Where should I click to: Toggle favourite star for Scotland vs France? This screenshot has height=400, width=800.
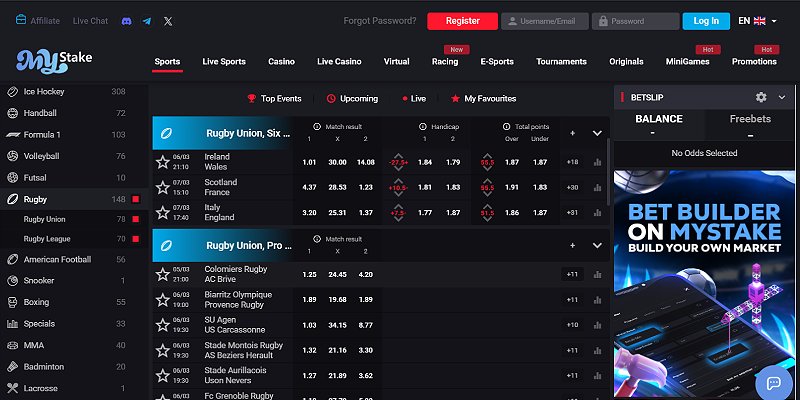(163, 187)
